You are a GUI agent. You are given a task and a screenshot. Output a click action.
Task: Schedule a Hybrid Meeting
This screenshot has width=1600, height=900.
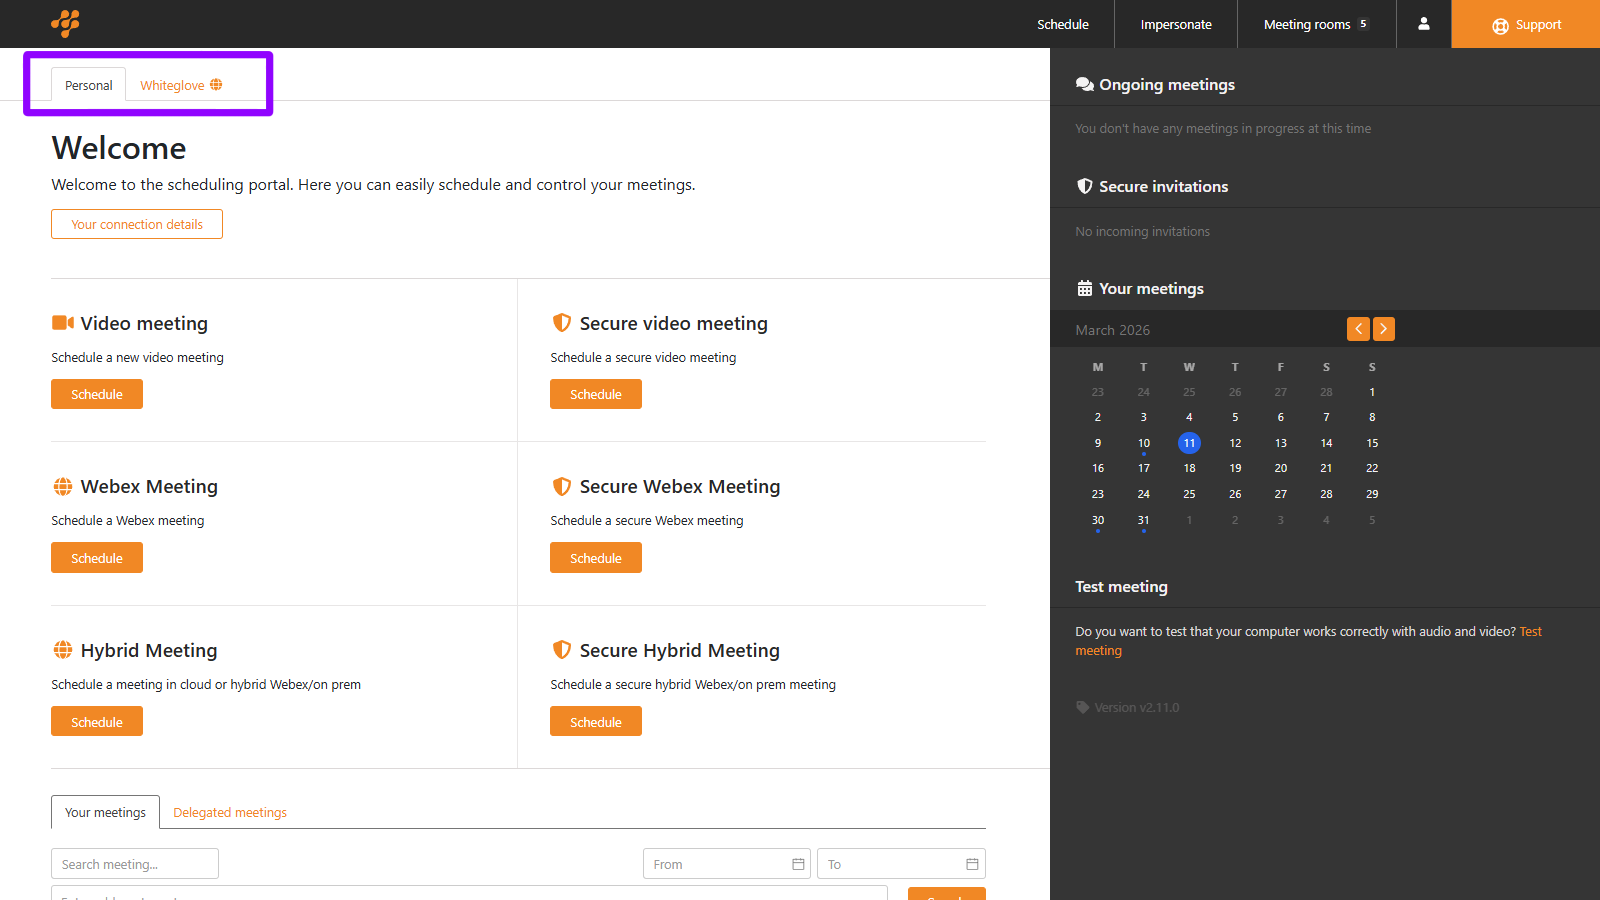[x=97, y=721]
